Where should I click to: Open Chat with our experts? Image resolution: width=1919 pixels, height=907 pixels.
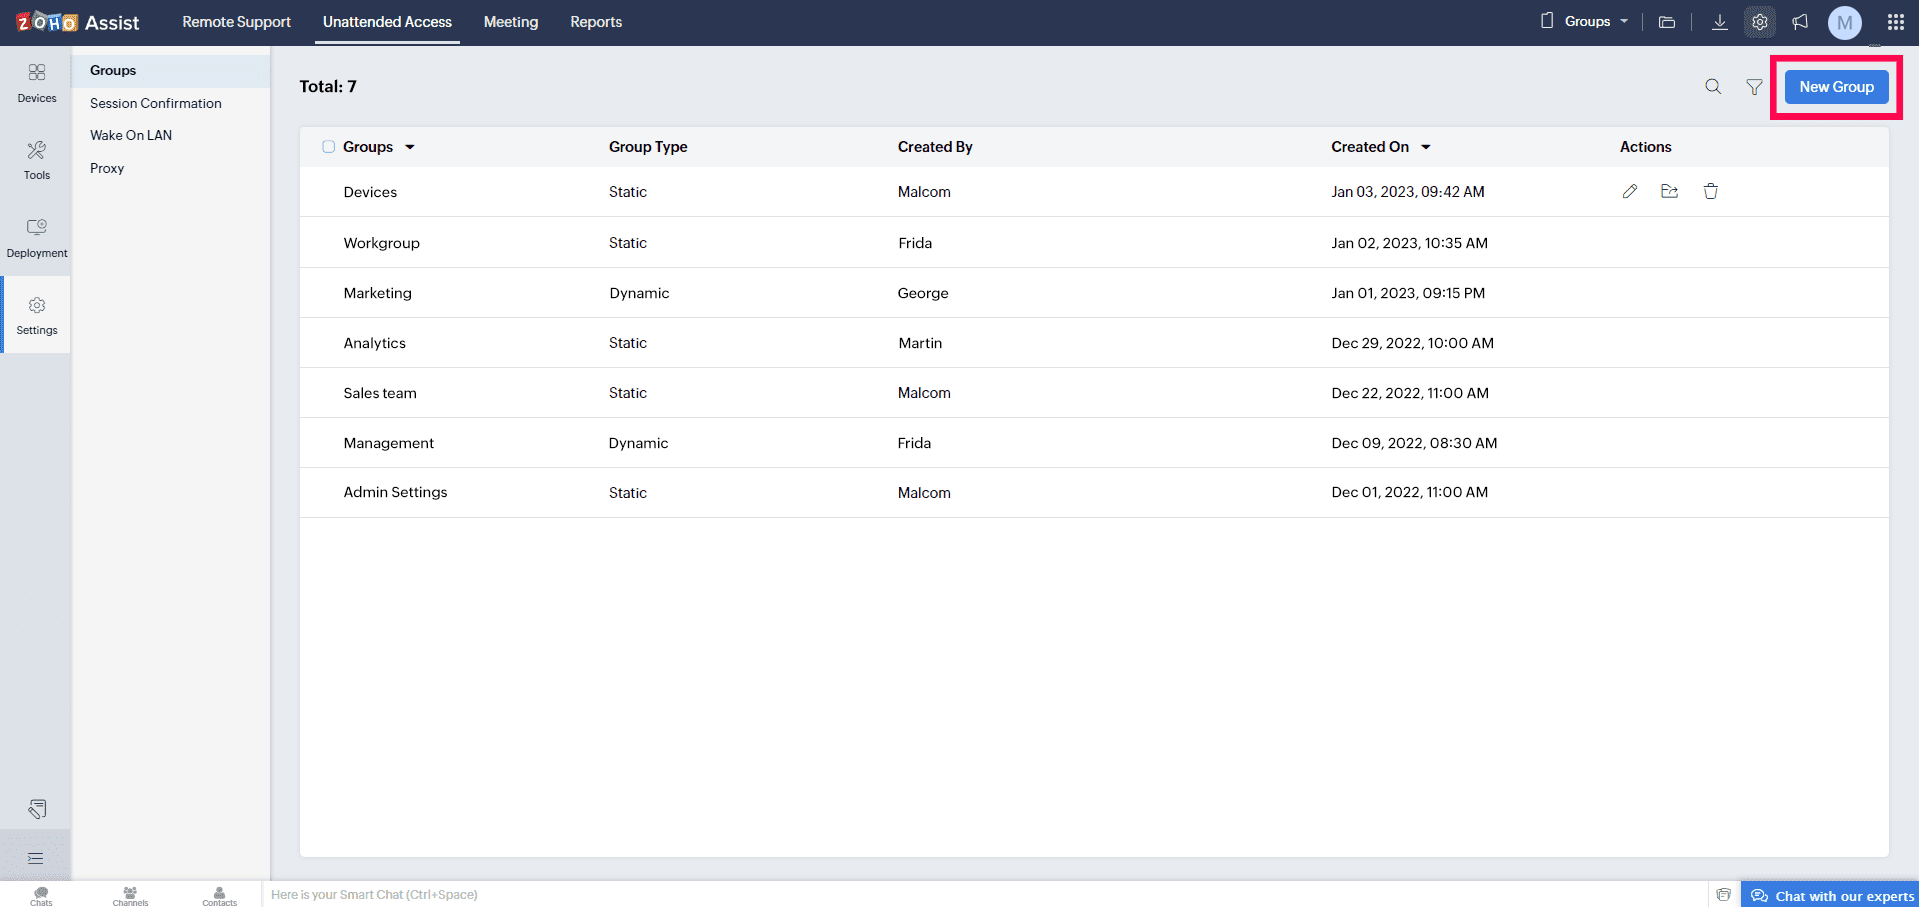1832,895
